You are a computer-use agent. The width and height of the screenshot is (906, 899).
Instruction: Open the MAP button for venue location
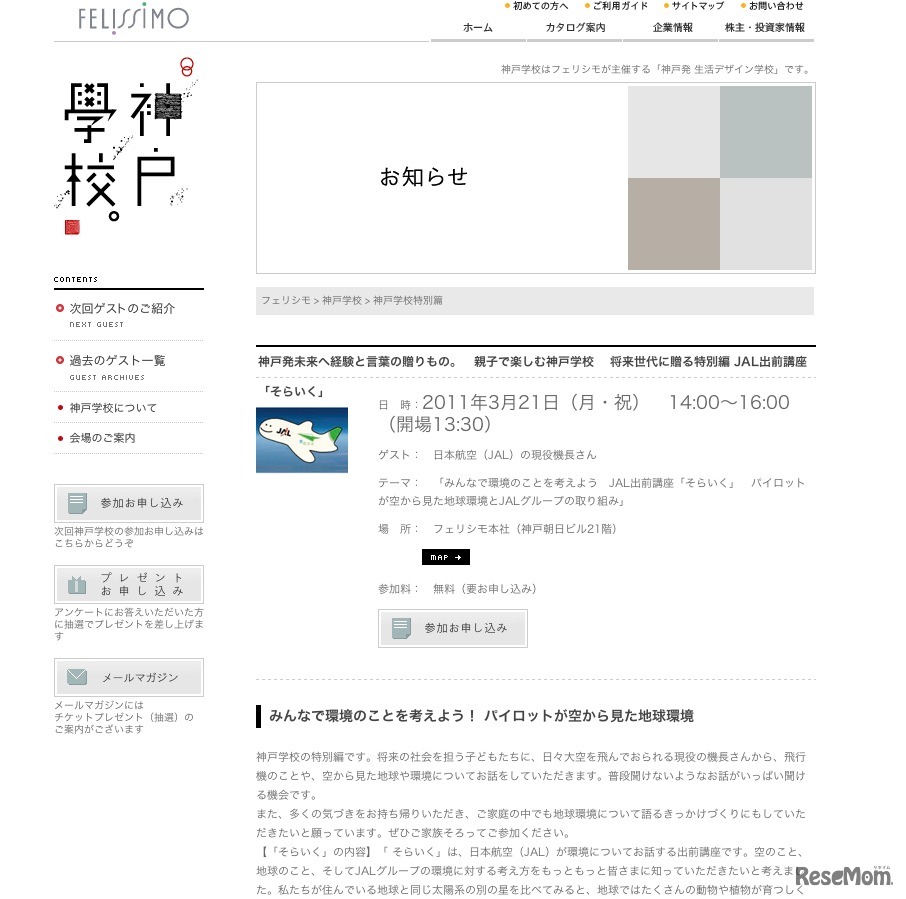[445, 557]
